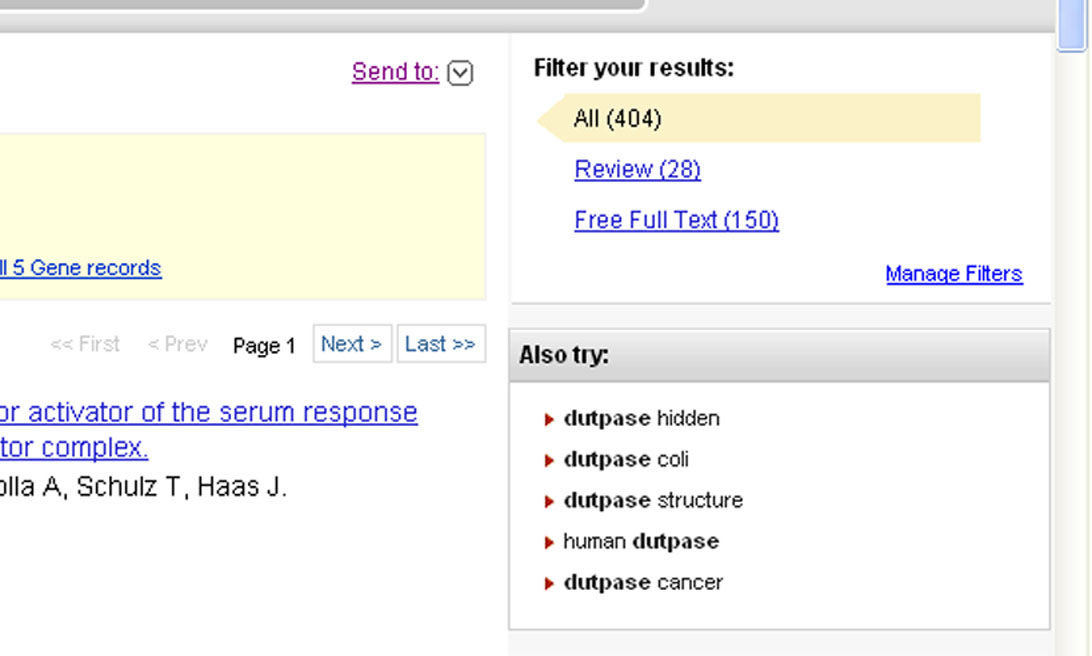
Task: Click the search box at the top
Action: (320, 3)
